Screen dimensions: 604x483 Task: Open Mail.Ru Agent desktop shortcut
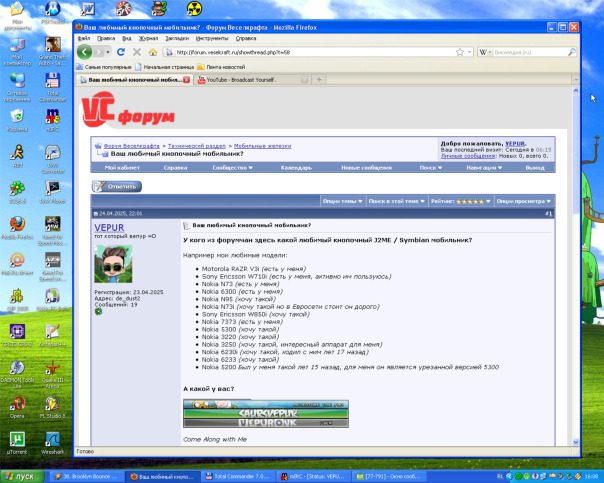tap(17, 264)
